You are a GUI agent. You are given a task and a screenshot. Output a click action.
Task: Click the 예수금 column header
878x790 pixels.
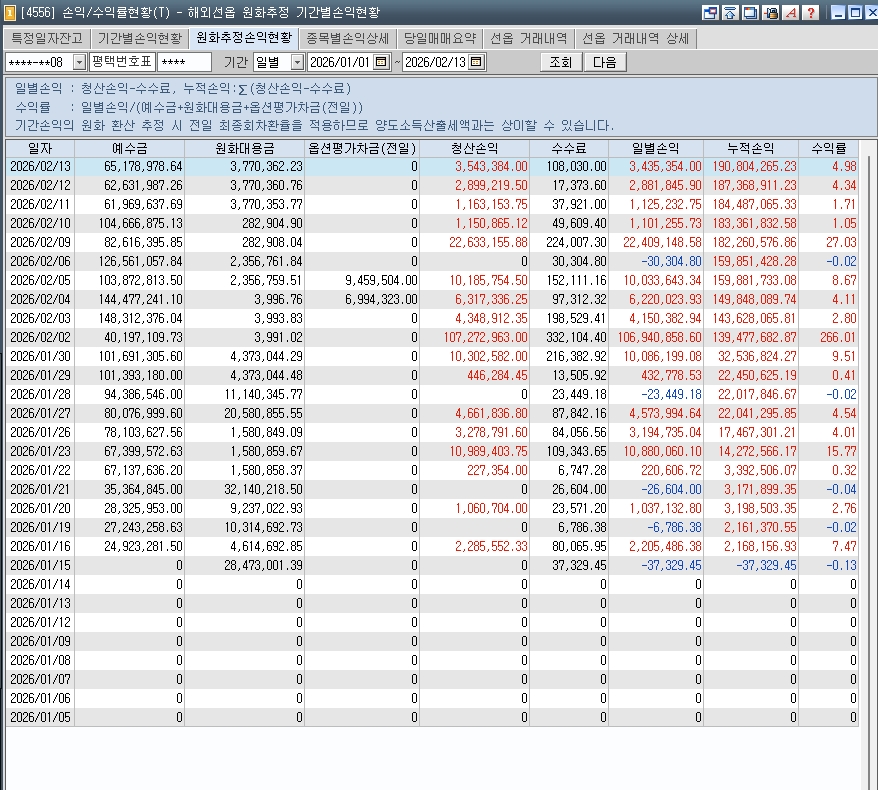[129, 148]
